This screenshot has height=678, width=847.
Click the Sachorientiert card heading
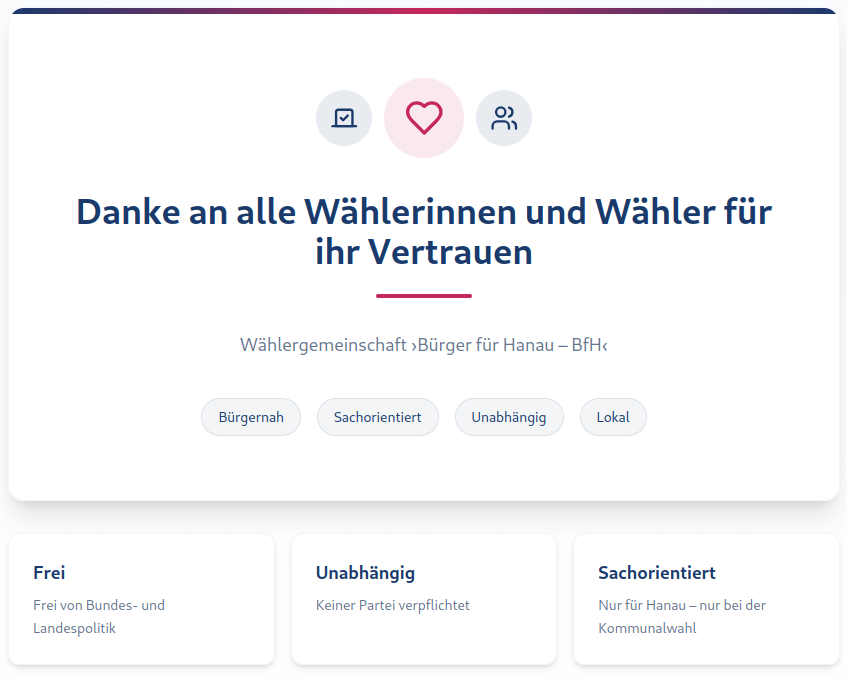click(x=656, y=572)
